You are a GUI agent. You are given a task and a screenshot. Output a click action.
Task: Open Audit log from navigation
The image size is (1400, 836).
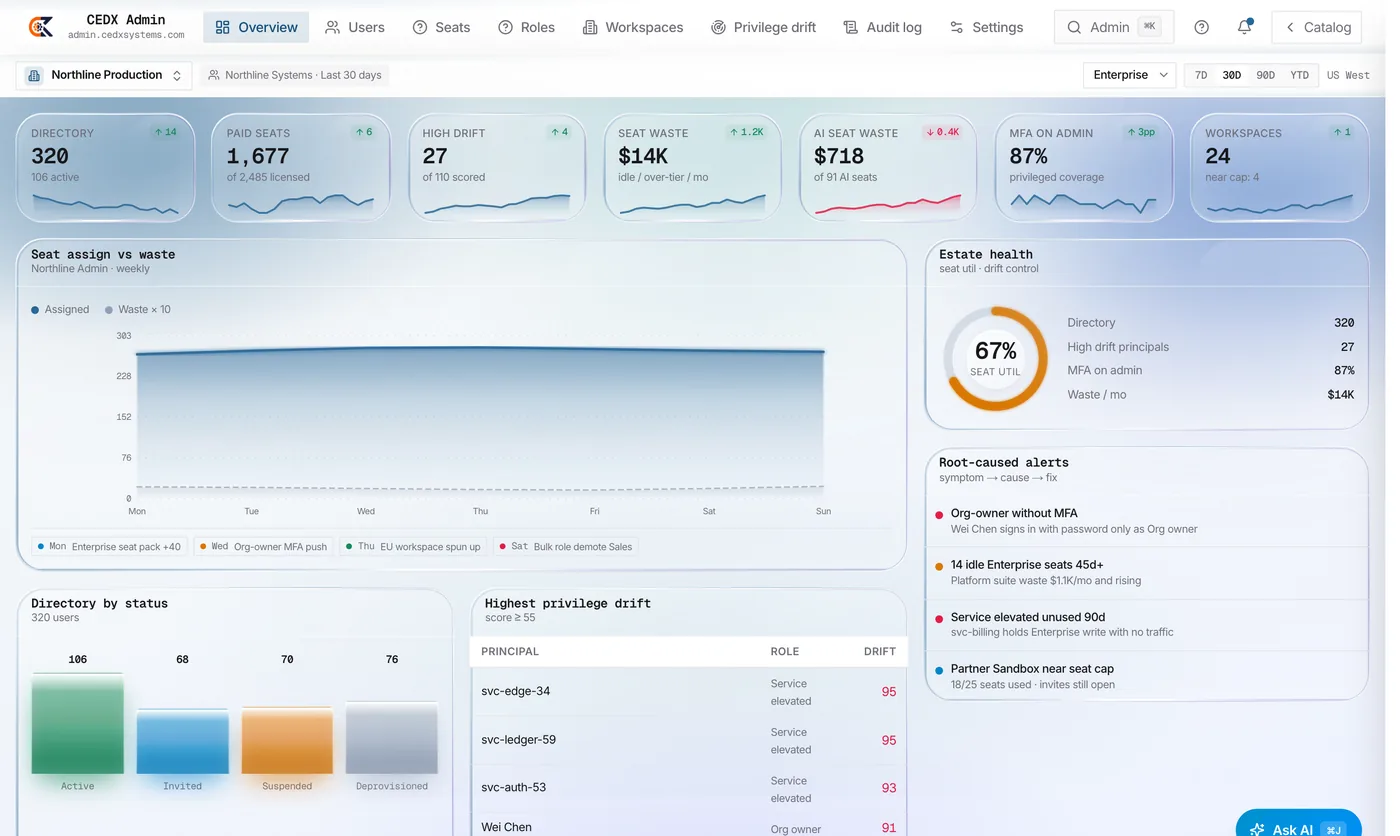(x=882, y=27)
